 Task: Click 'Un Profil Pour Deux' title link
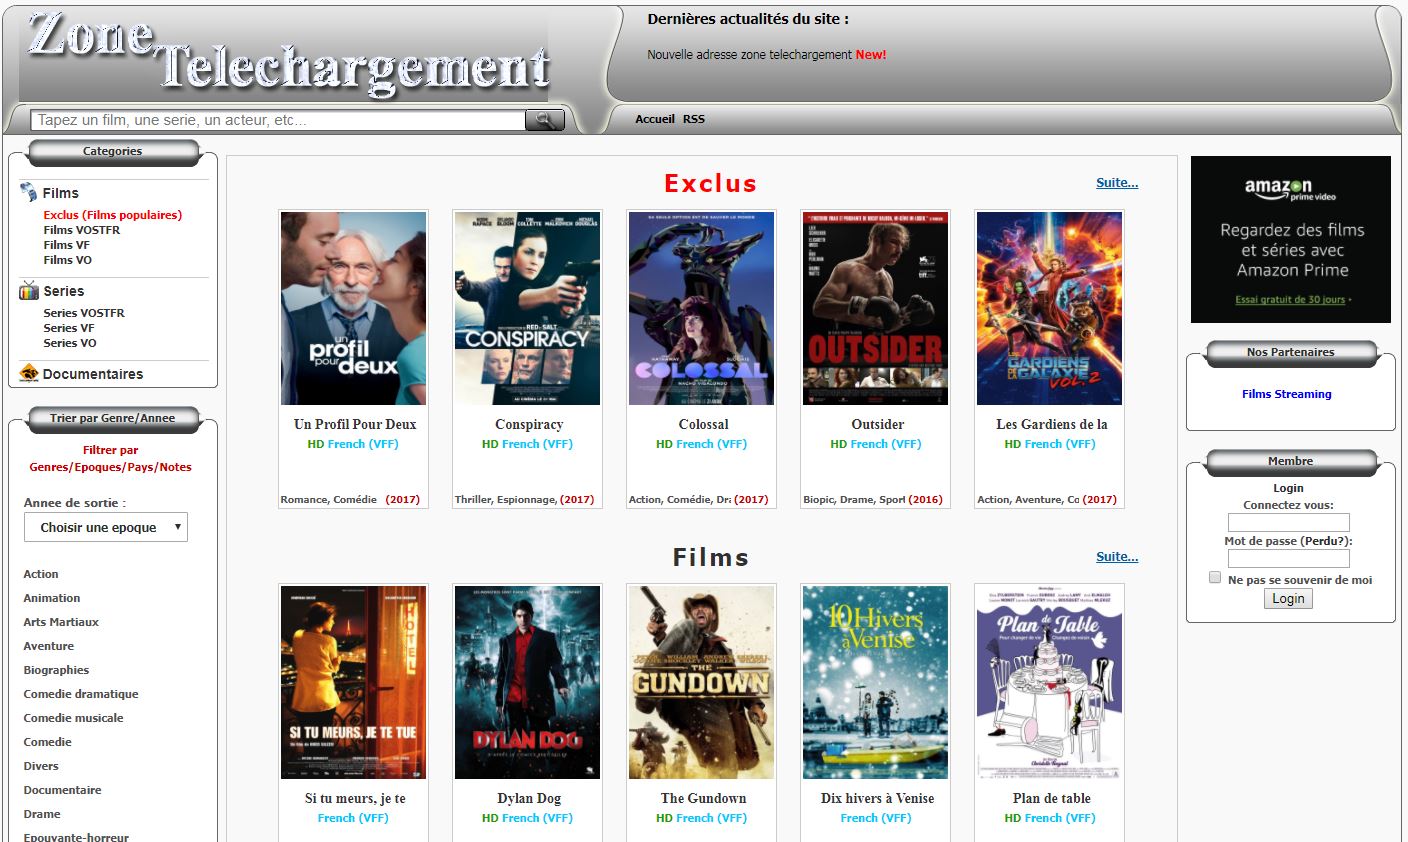click(355, 424)
